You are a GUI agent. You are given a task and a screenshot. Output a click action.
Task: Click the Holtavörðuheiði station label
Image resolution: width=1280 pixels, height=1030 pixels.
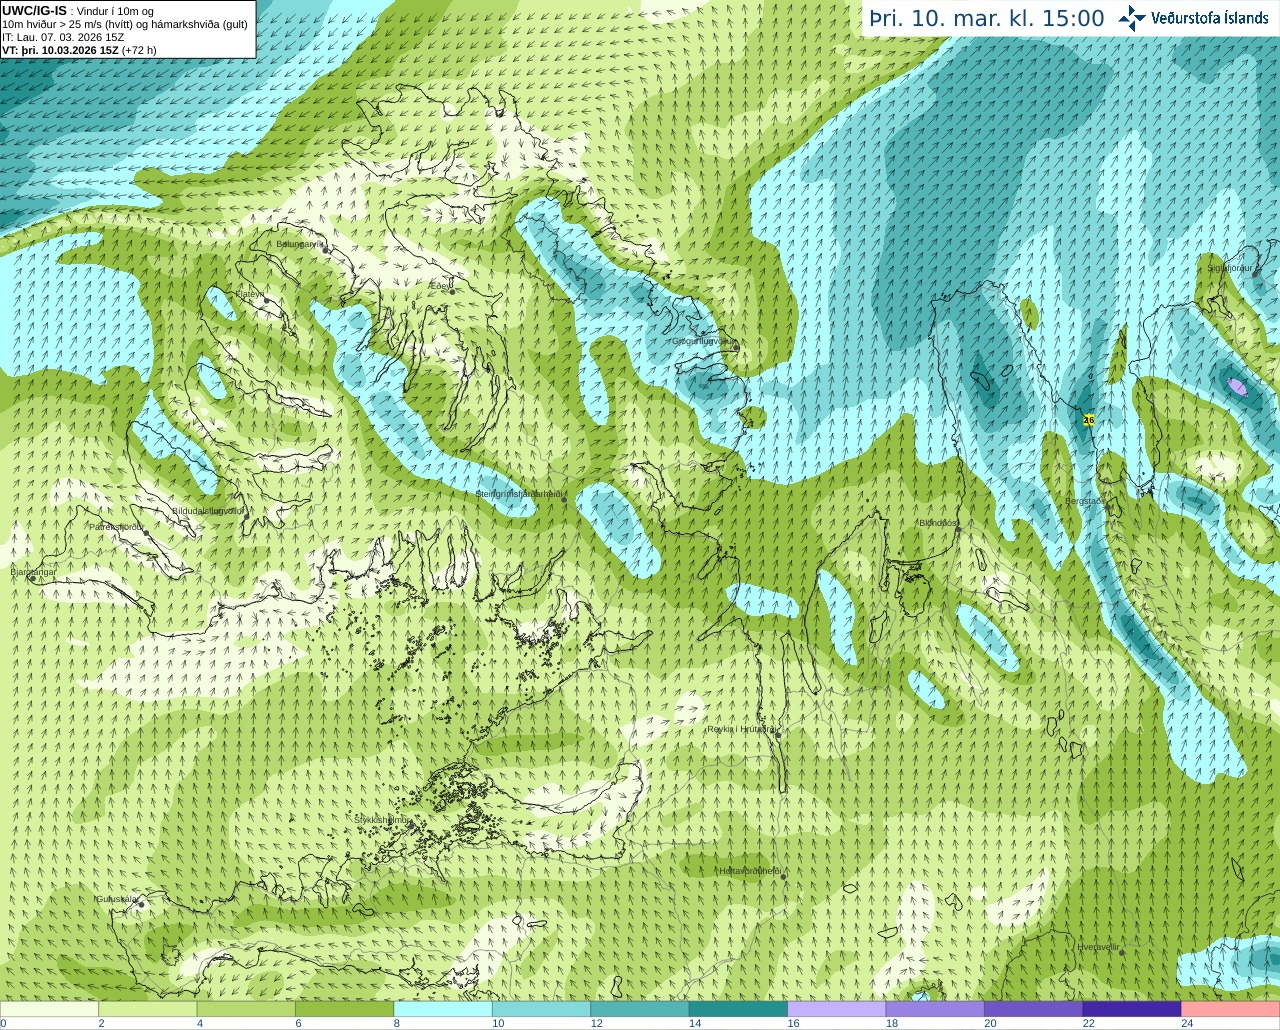click(750, 871)
